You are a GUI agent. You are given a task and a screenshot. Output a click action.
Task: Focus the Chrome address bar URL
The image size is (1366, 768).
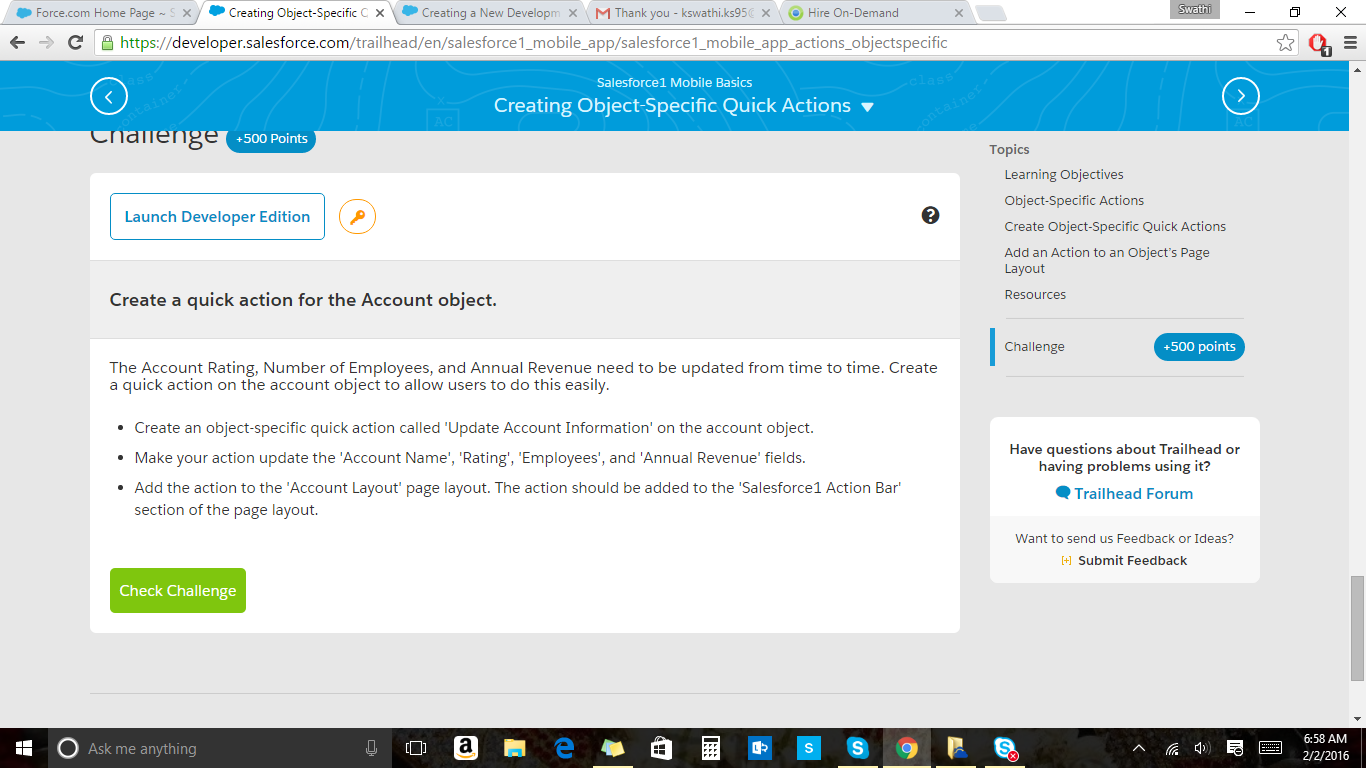(x=534, y=43)
